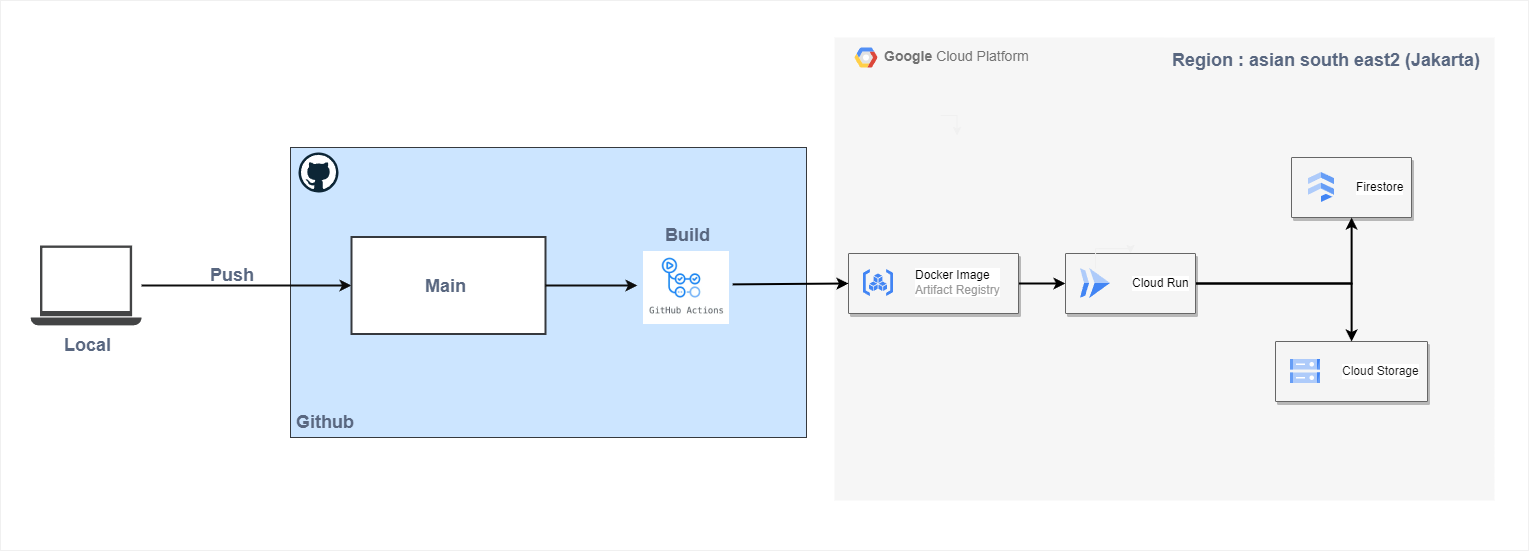Select the GitHub Octocat logo
This screenshot has height=552, width=1529.
point(319,173)
